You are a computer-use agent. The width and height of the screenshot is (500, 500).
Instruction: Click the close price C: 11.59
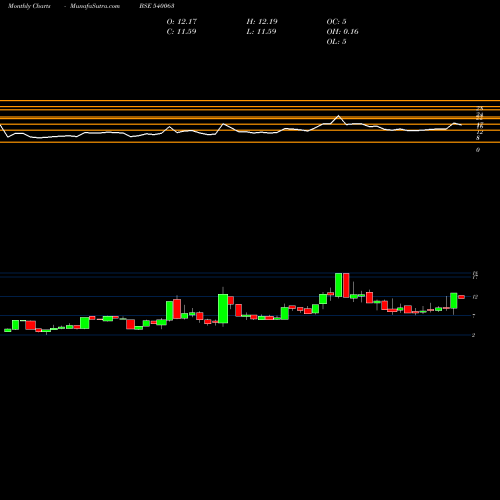tap(181, 32)
